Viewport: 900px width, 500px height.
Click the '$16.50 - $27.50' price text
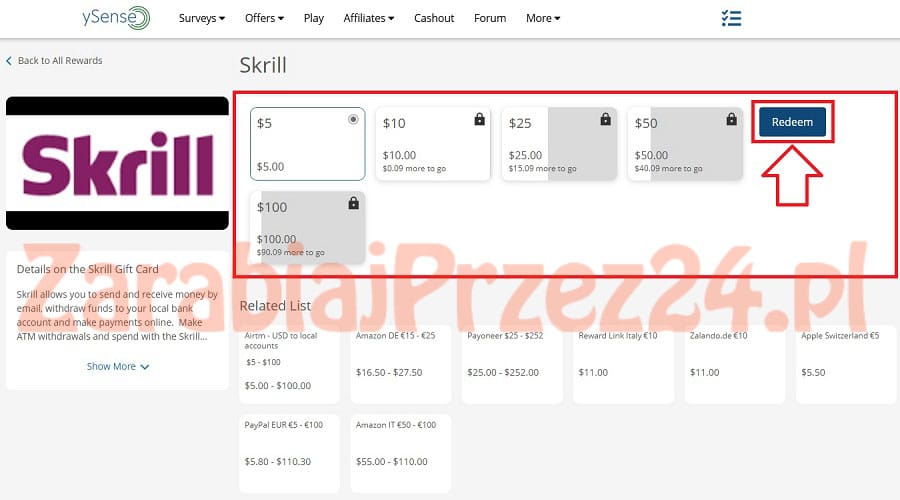tap(389, 373)
